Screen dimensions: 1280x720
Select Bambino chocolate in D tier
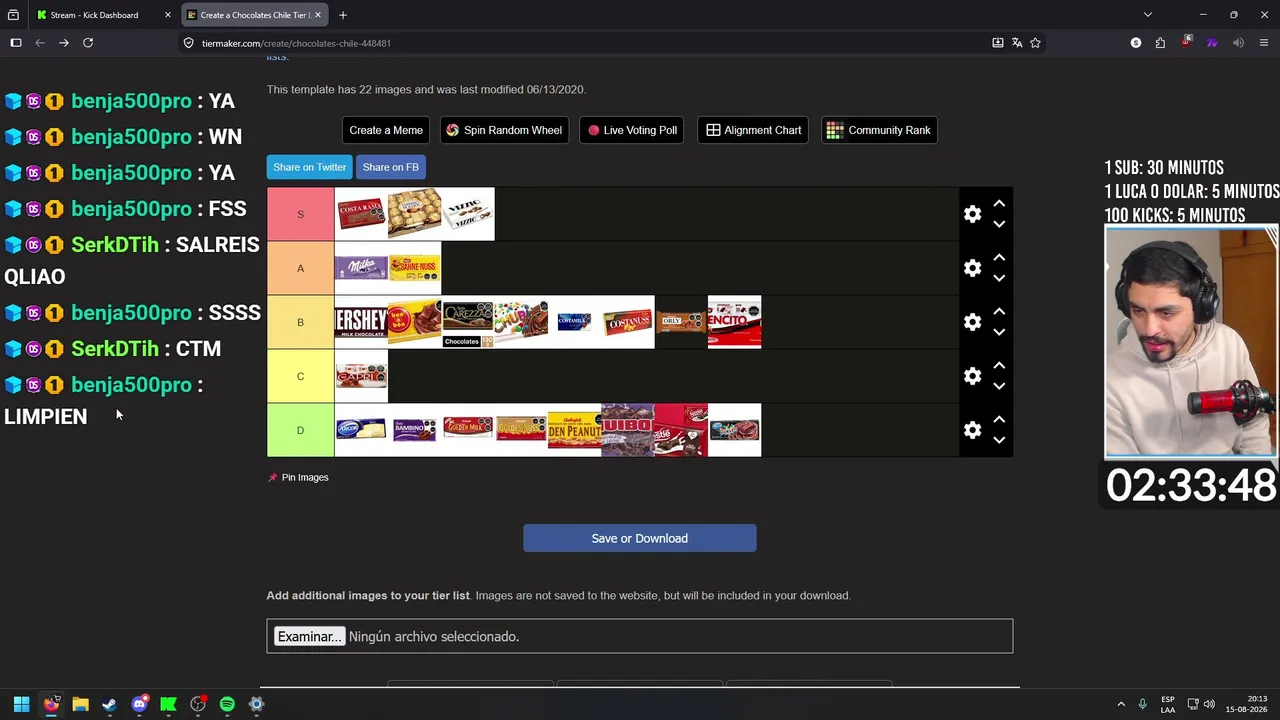point(414,430)
